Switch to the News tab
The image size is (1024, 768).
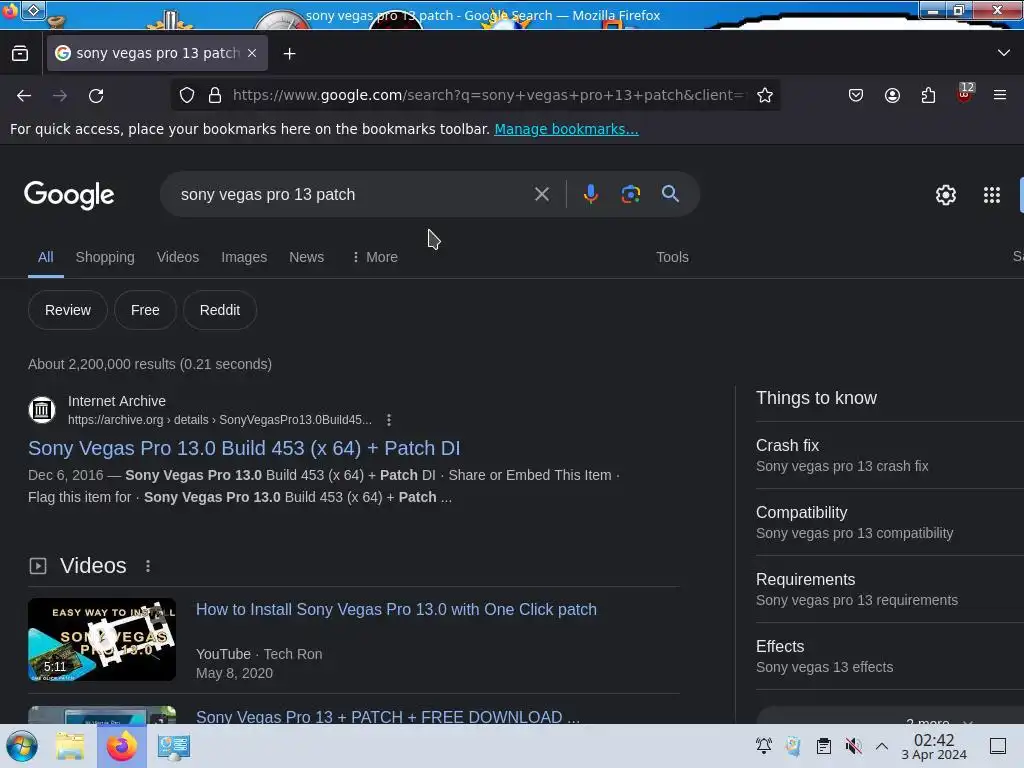[306, 257]
